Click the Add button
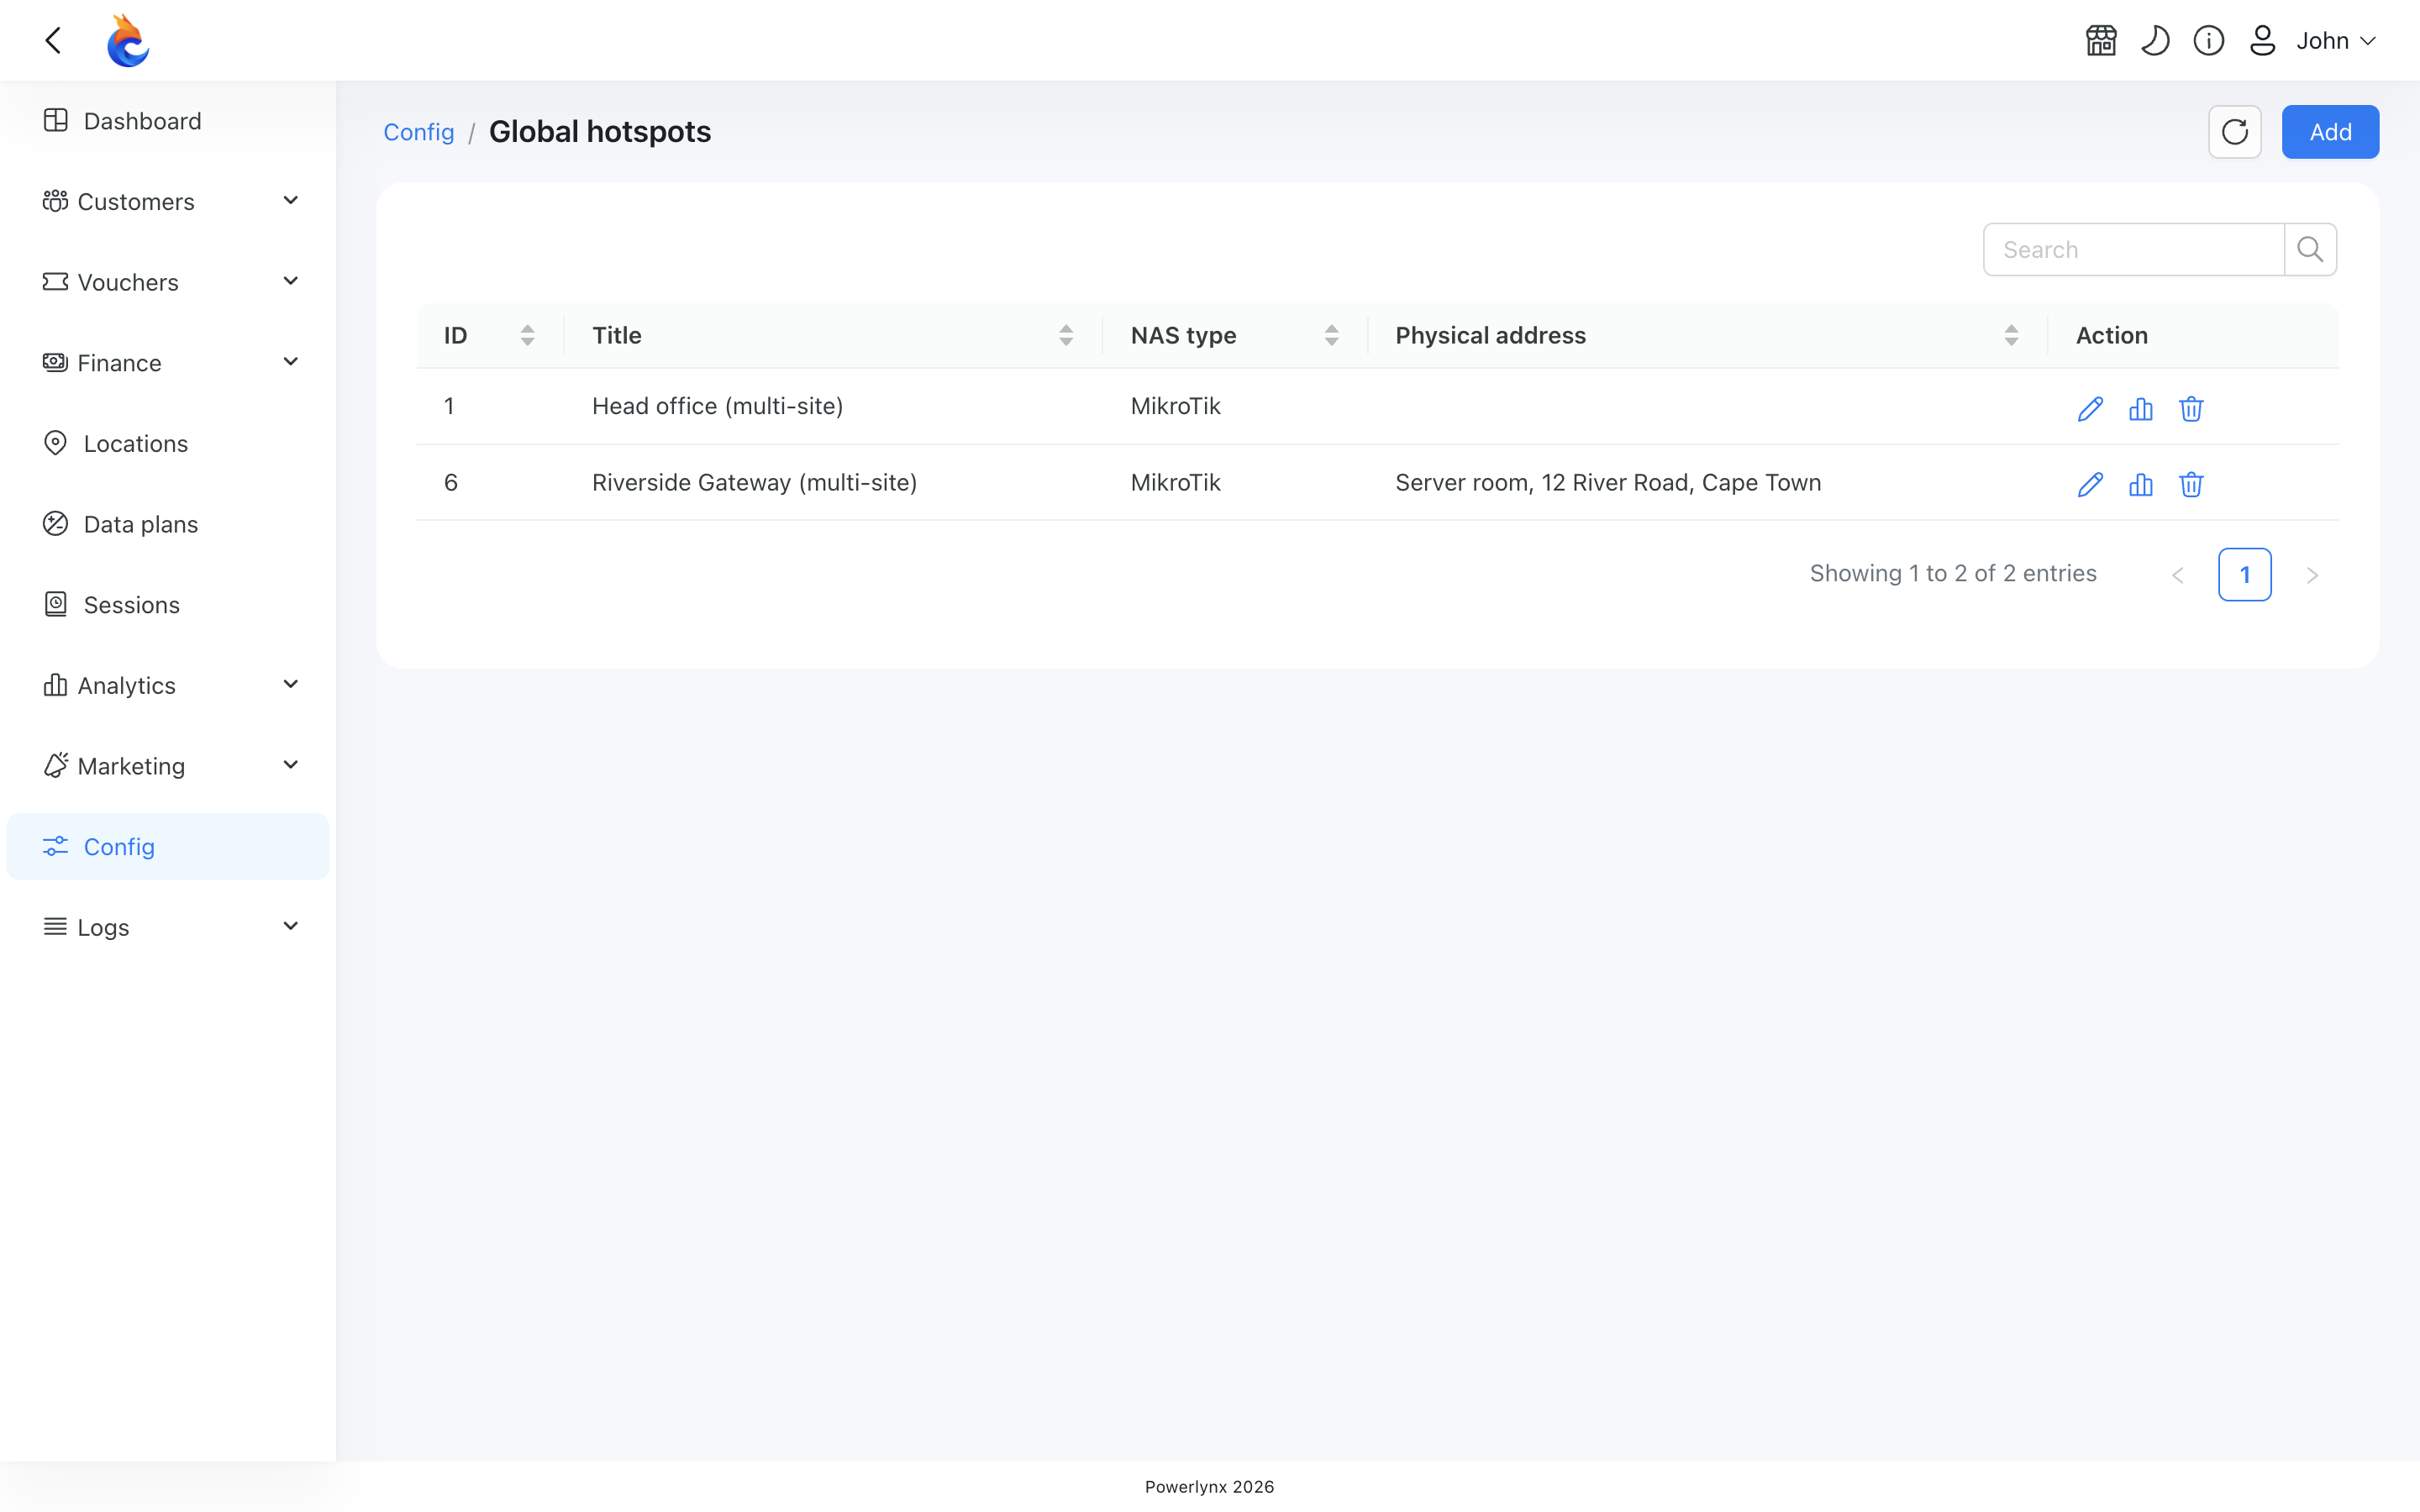This screenshot has height=1512, width=2420. 2330,132
